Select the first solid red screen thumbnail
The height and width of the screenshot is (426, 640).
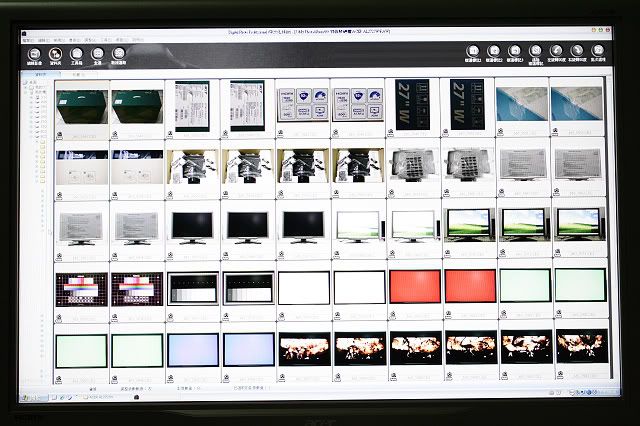[x=415, y=286]
